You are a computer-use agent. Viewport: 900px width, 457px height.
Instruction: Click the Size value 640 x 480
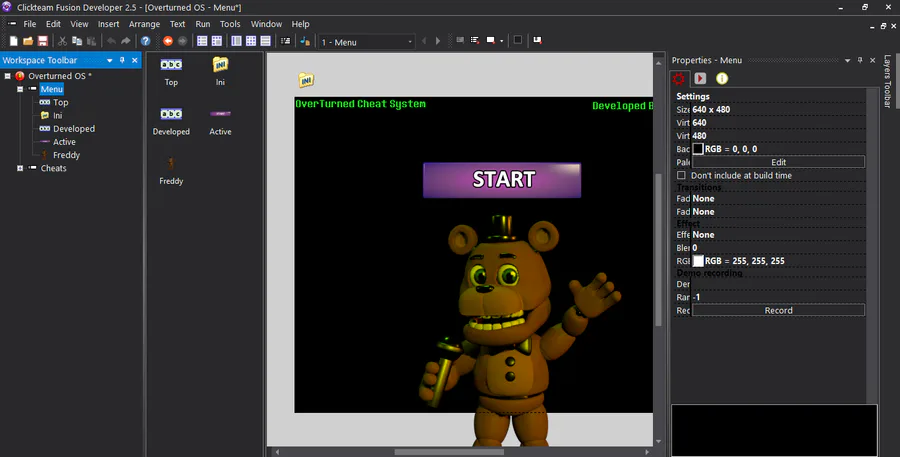tap(711, 110)
